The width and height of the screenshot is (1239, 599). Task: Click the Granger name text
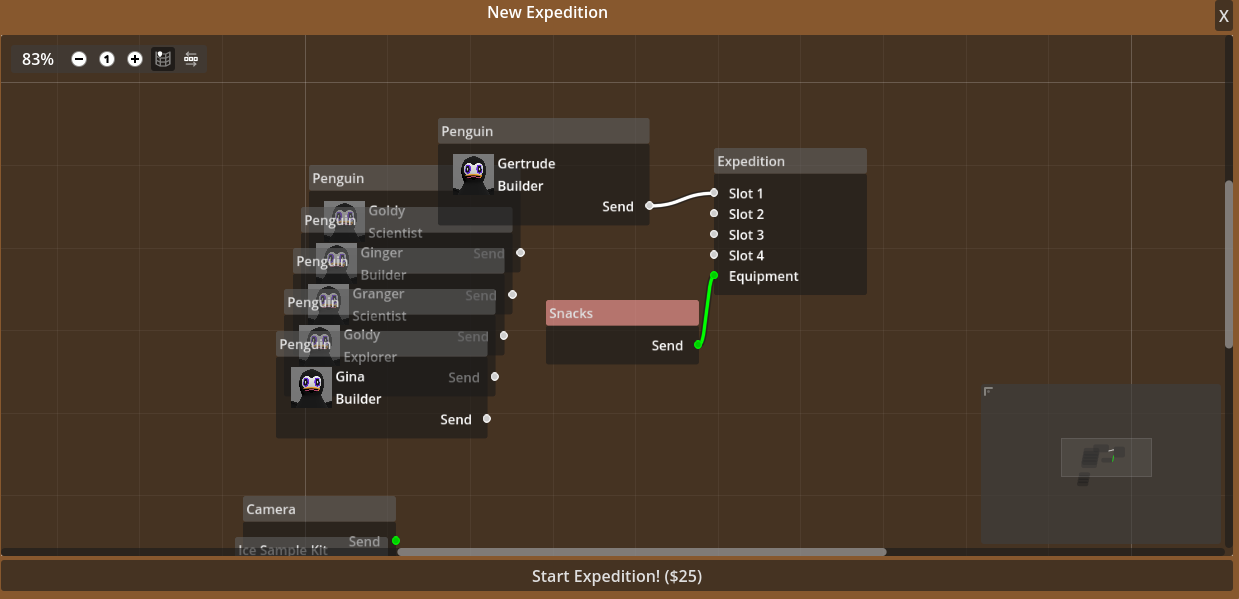[378, 294]
